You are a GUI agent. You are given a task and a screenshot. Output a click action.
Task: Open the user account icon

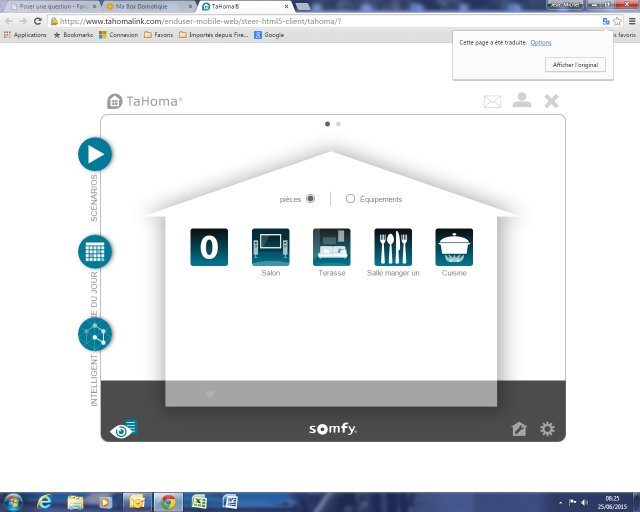522,100
